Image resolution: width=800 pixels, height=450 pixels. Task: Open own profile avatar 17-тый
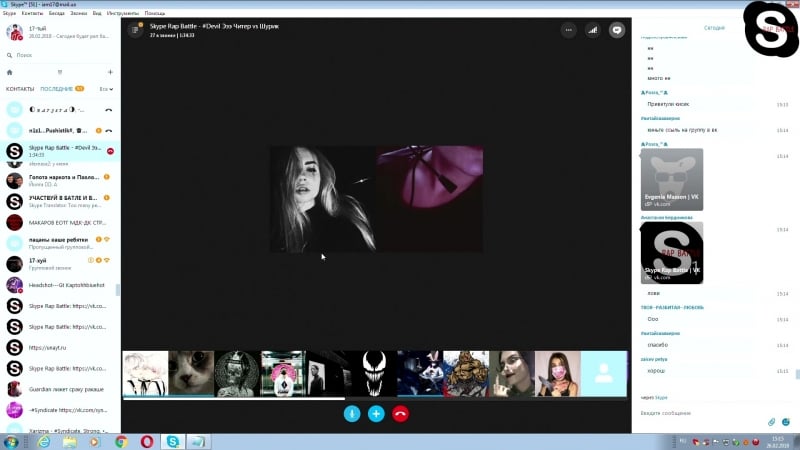click(x=14, y=32)
